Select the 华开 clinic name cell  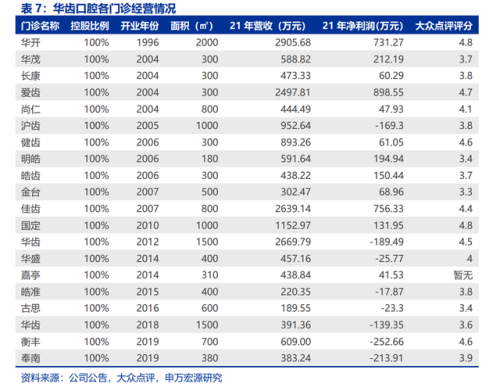[x=31, y=43]
